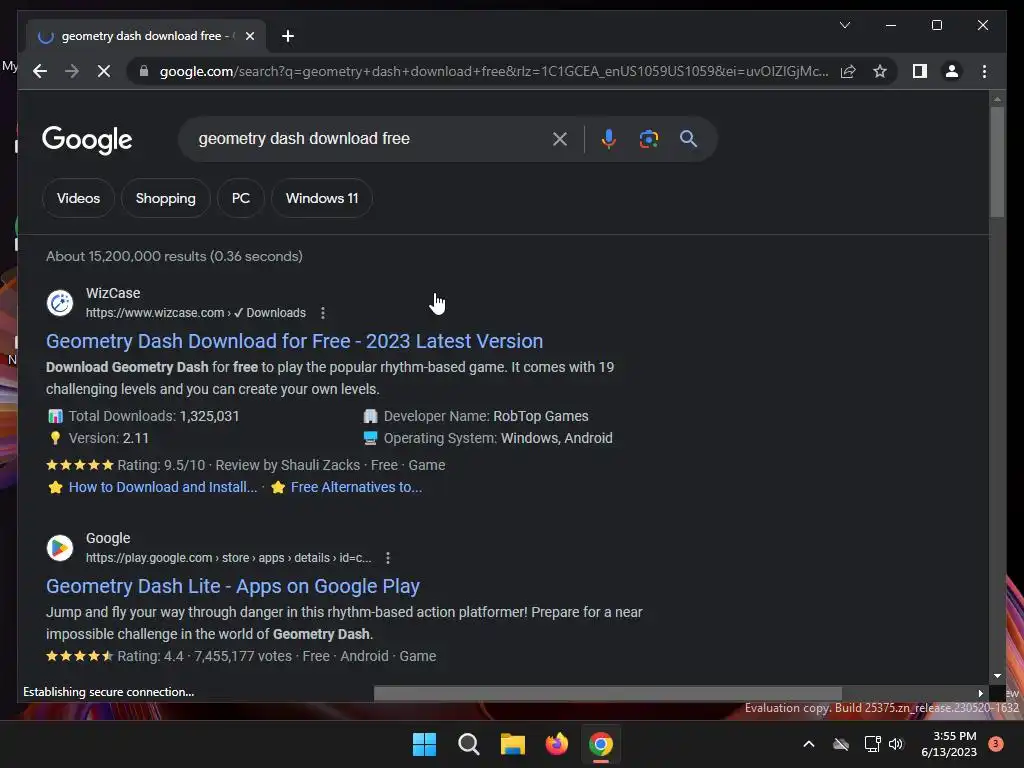1024x768 pixels.
Task: Close the geometry dash download free tab
Action: click(x=249, y=36)
